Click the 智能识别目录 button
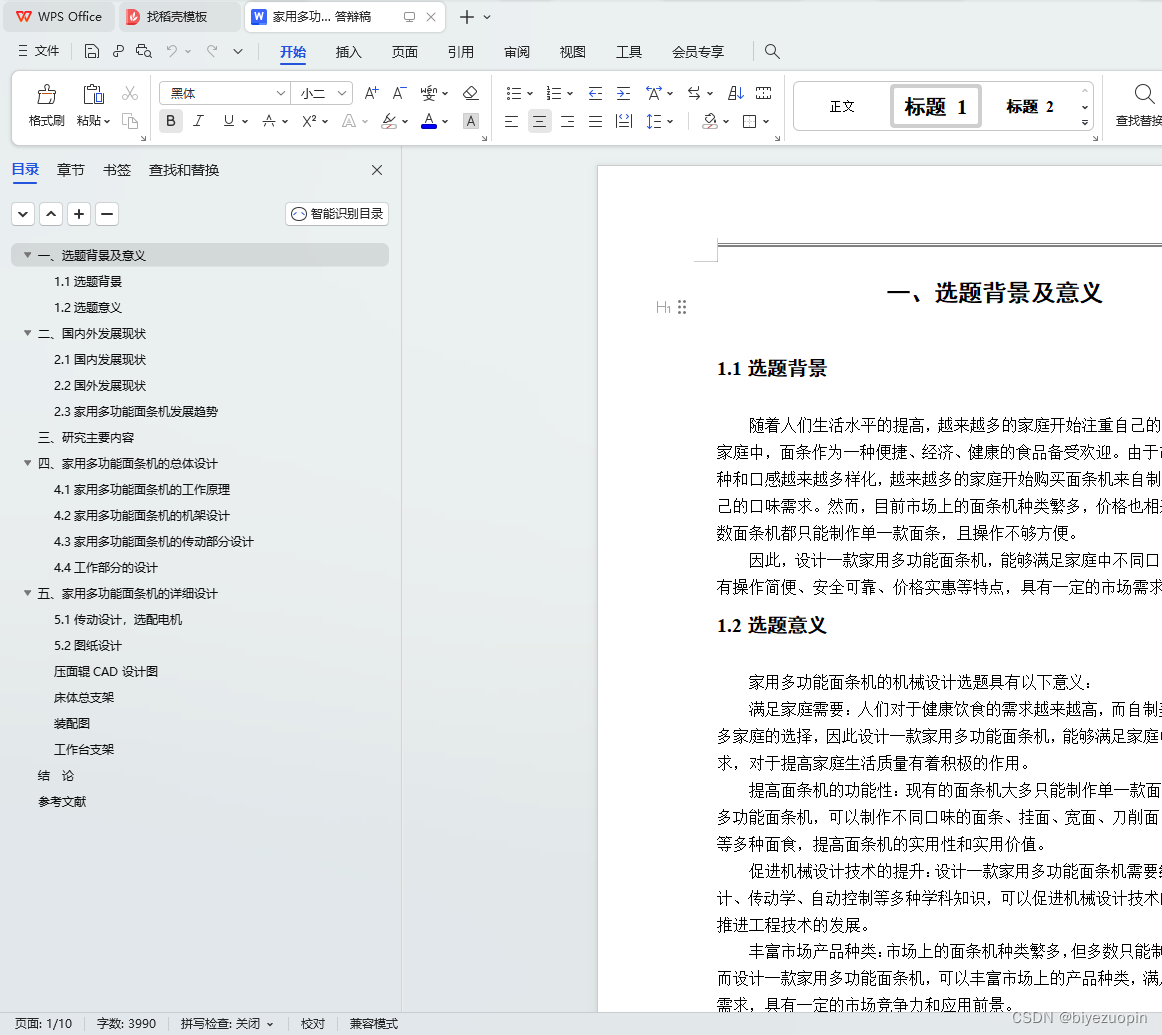The height and width of the screenshot is (1035, 1162). pyautogui.click(x=337, y=214)
